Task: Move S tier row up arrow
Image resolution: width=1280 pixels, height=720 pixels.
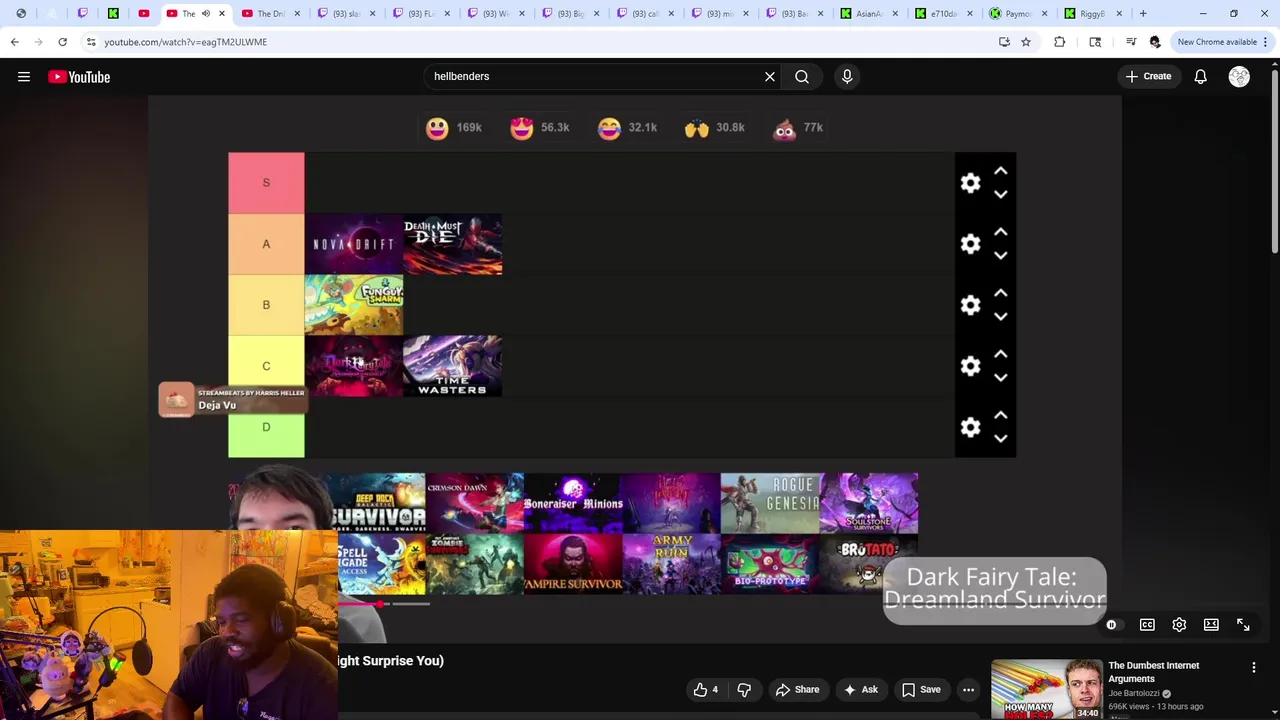Action: pos(1000,172)
